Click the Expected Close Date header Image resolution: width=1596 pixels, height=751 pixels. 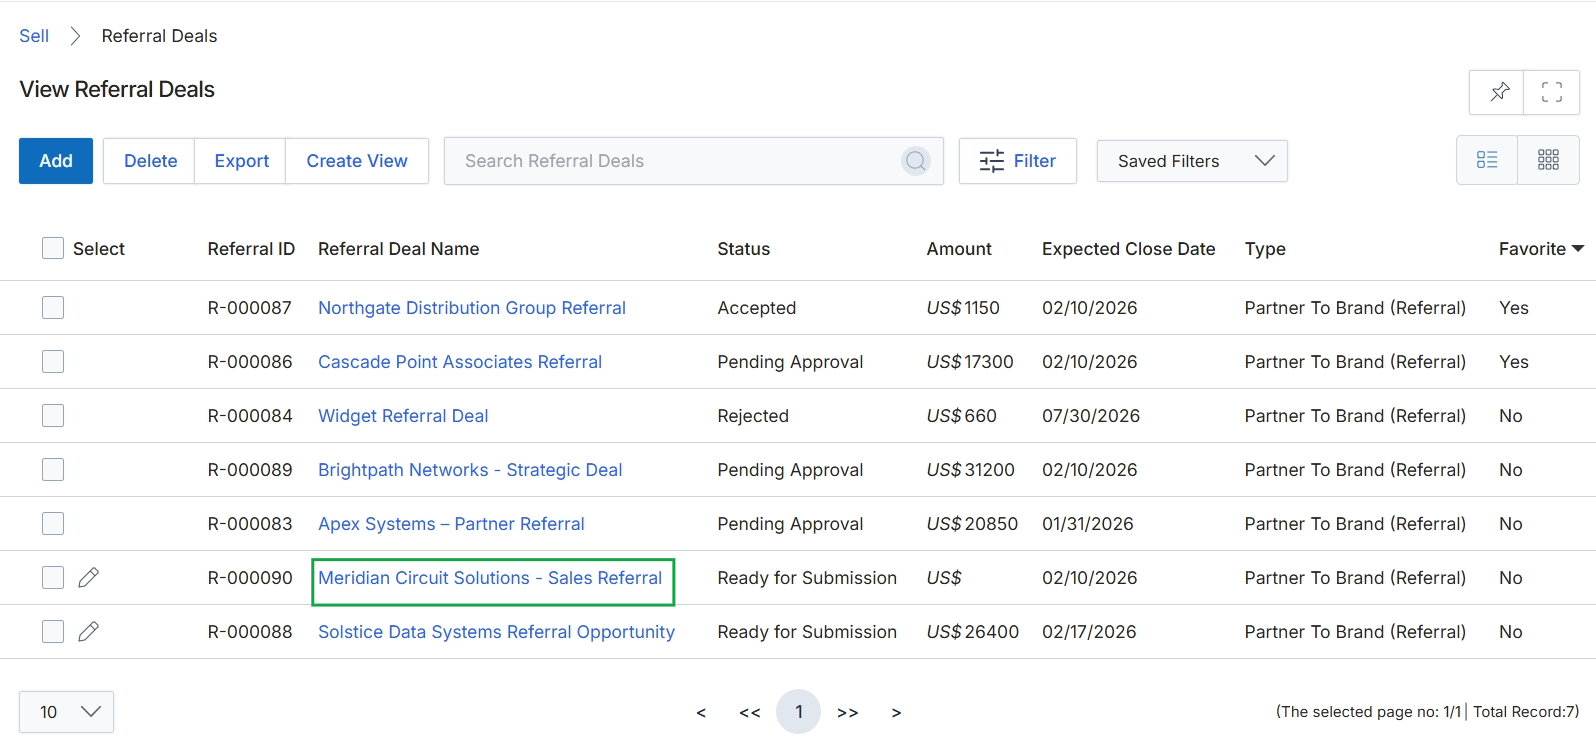pyautogui.click(x=1128, y=249)
